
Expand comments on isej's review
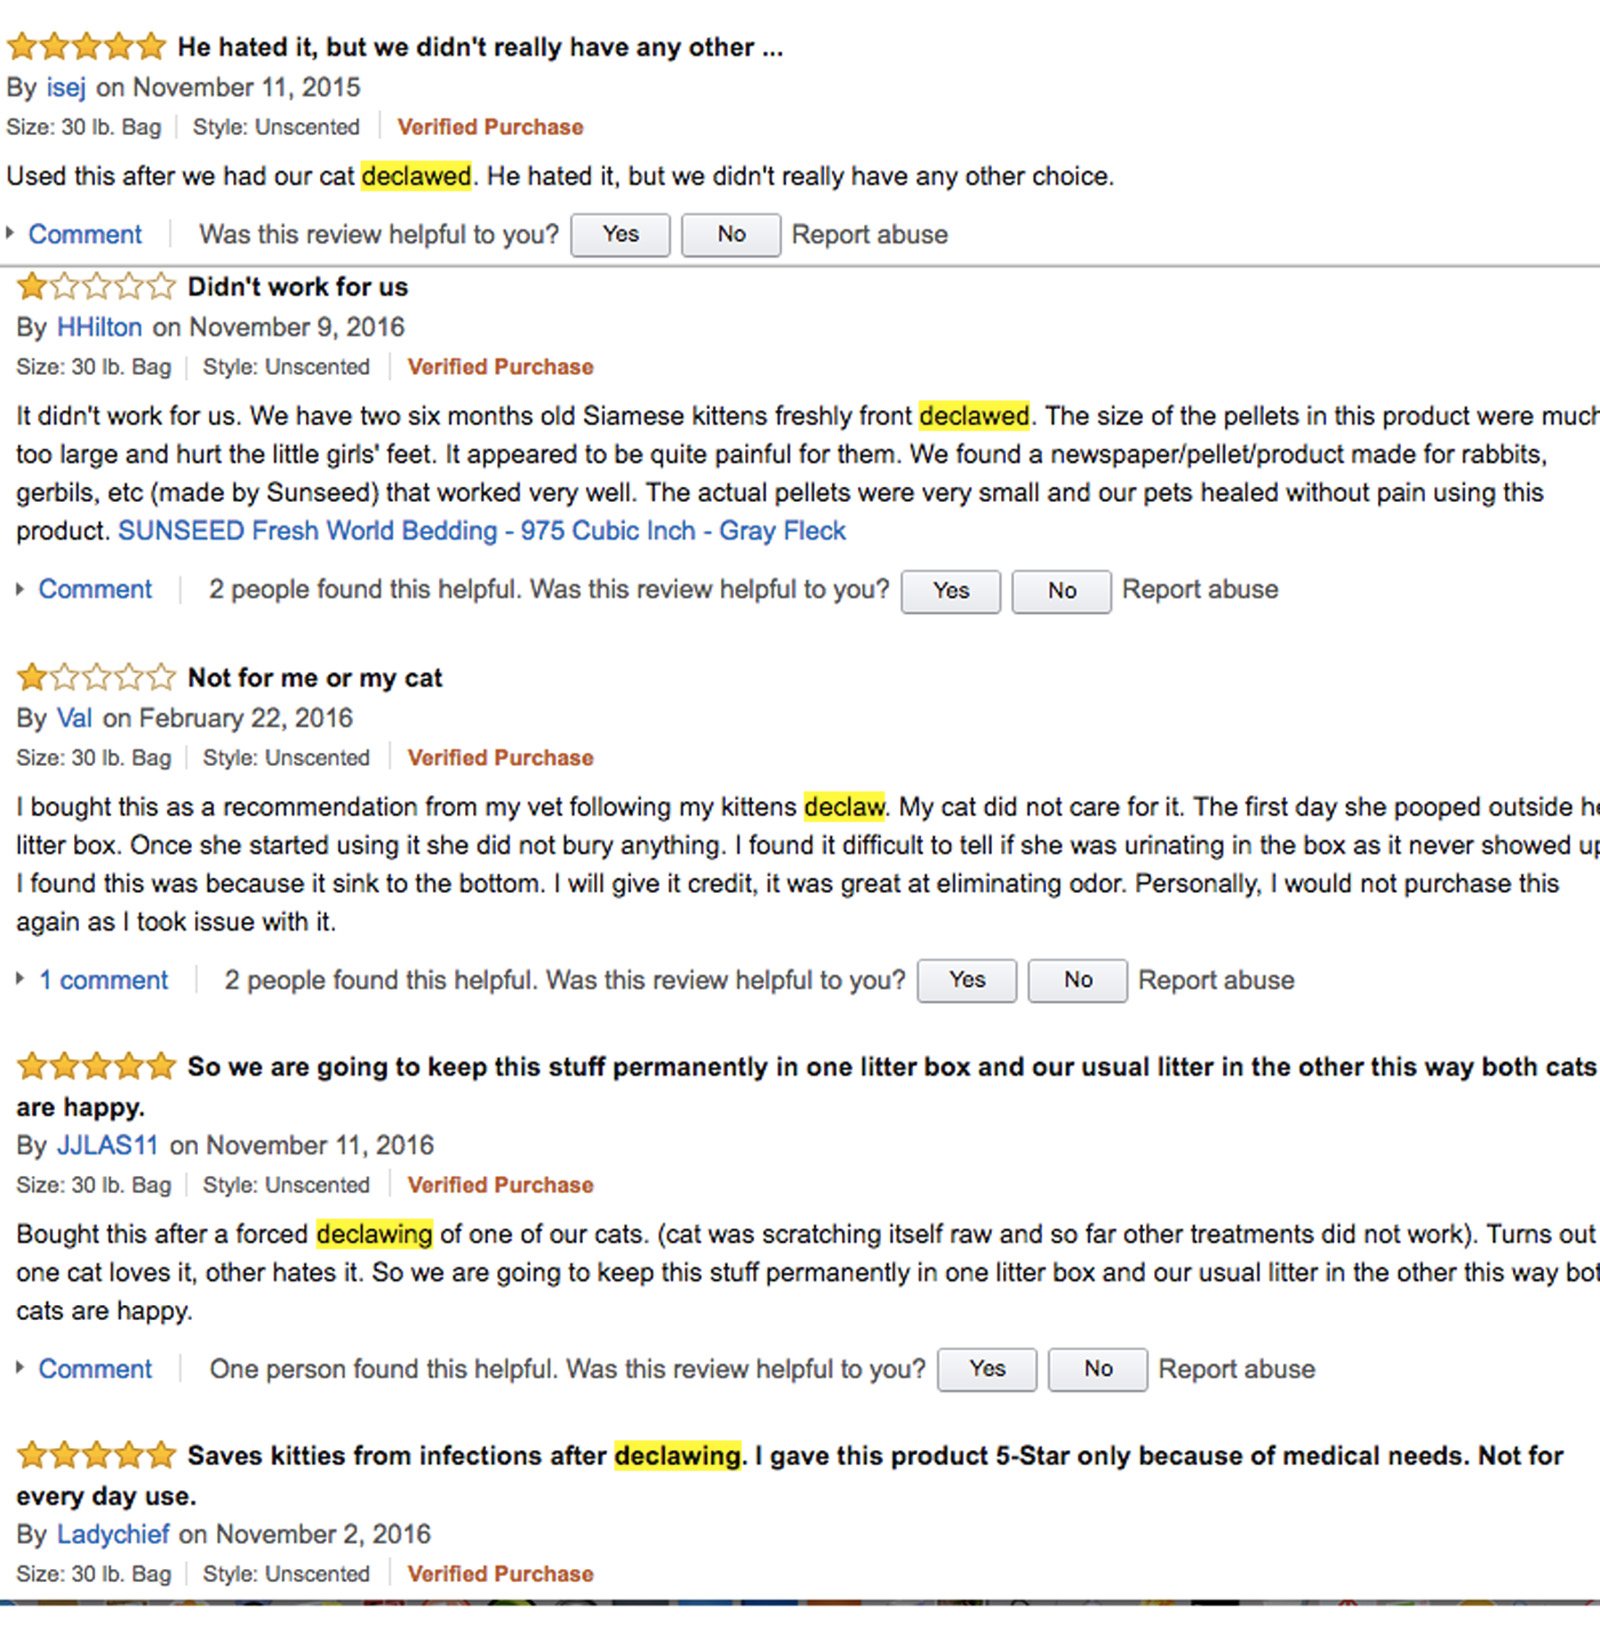(x=84, y=234)
